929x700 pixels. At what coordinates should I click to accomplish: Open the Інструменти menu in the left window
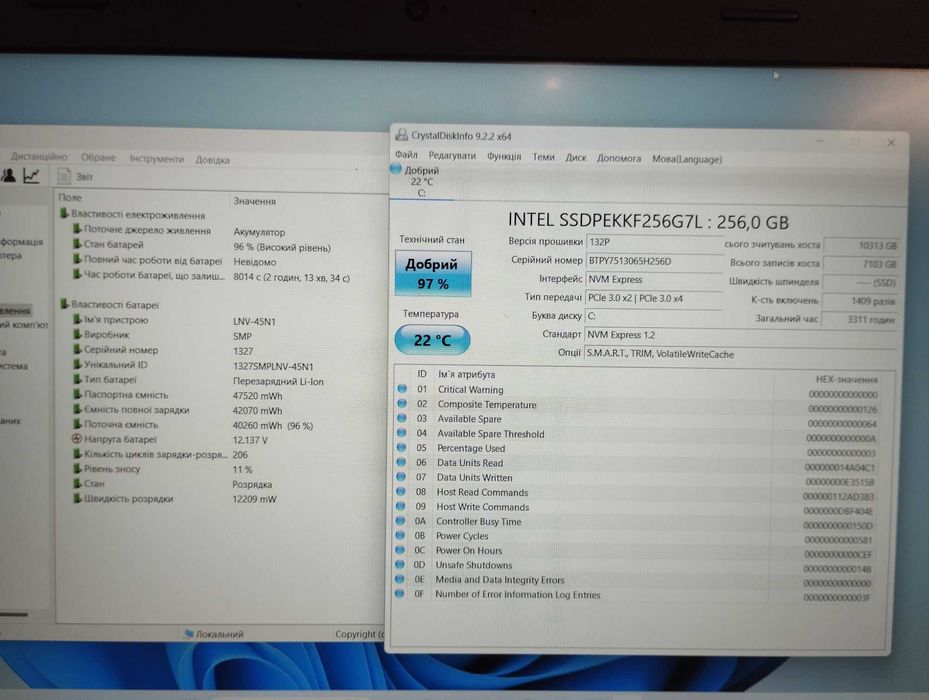click(x=156, y=159)
